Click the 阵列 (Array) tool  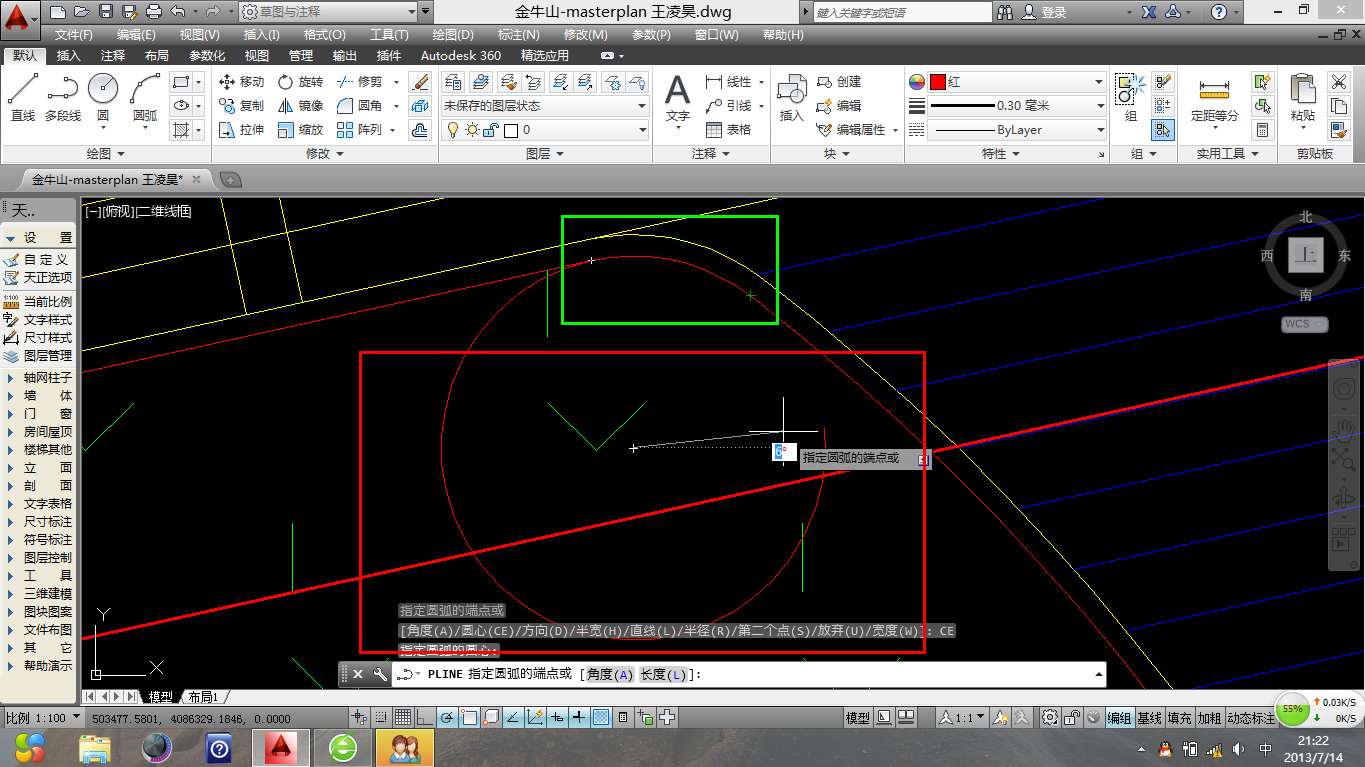360,130
